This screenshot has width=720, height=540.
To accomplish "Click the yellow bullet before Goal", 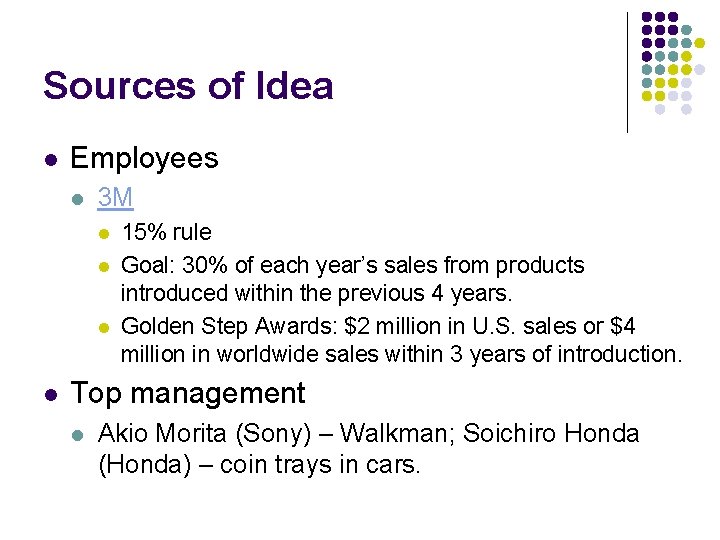I will coord(103,266).
